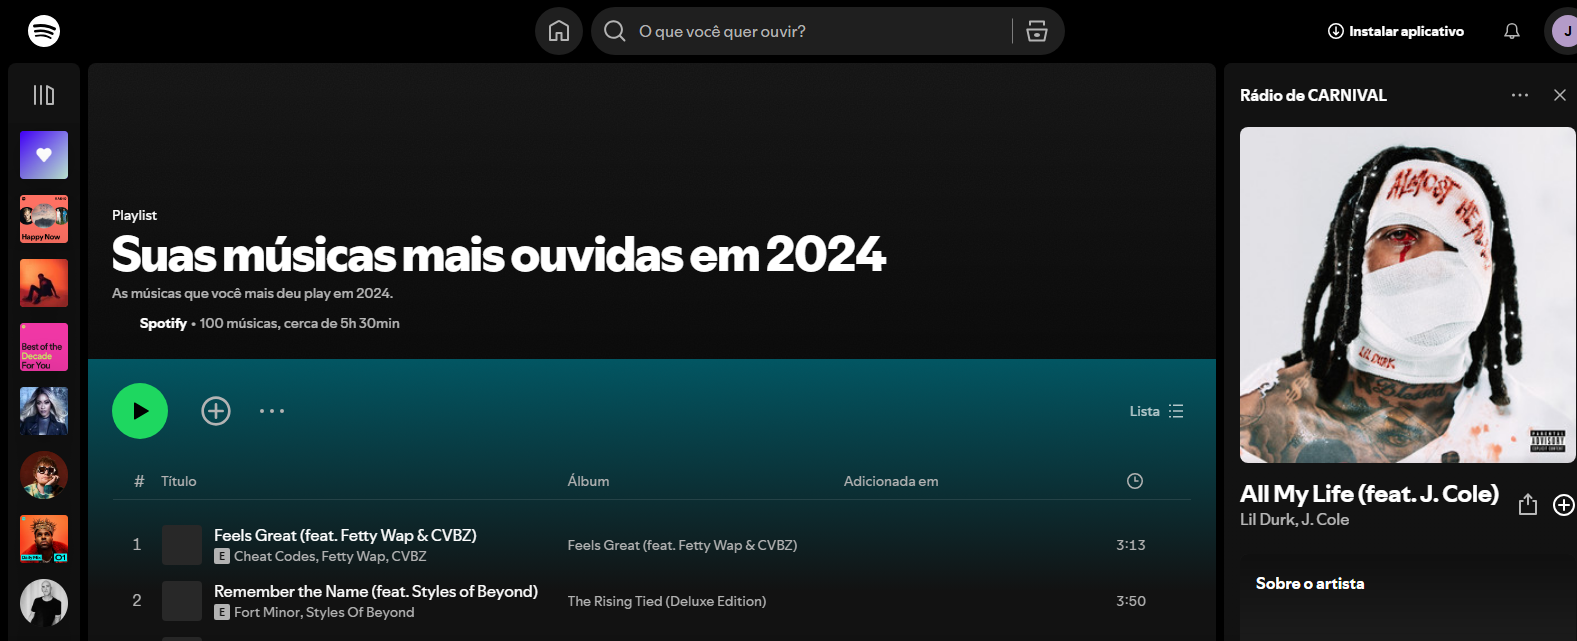Change view using Lista dropdown

tap(1157, 411)
